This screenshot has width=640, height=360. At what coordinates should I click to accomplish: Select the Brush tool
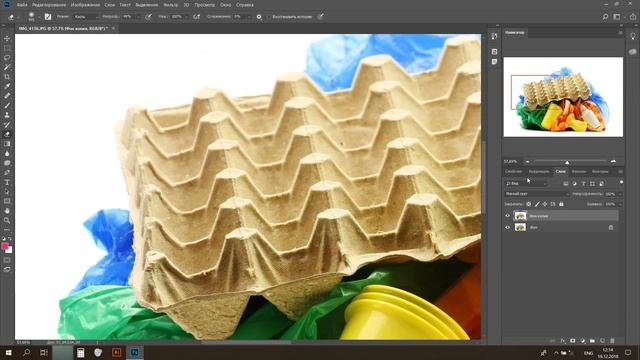pyautogui.click(x=7, y=105)
